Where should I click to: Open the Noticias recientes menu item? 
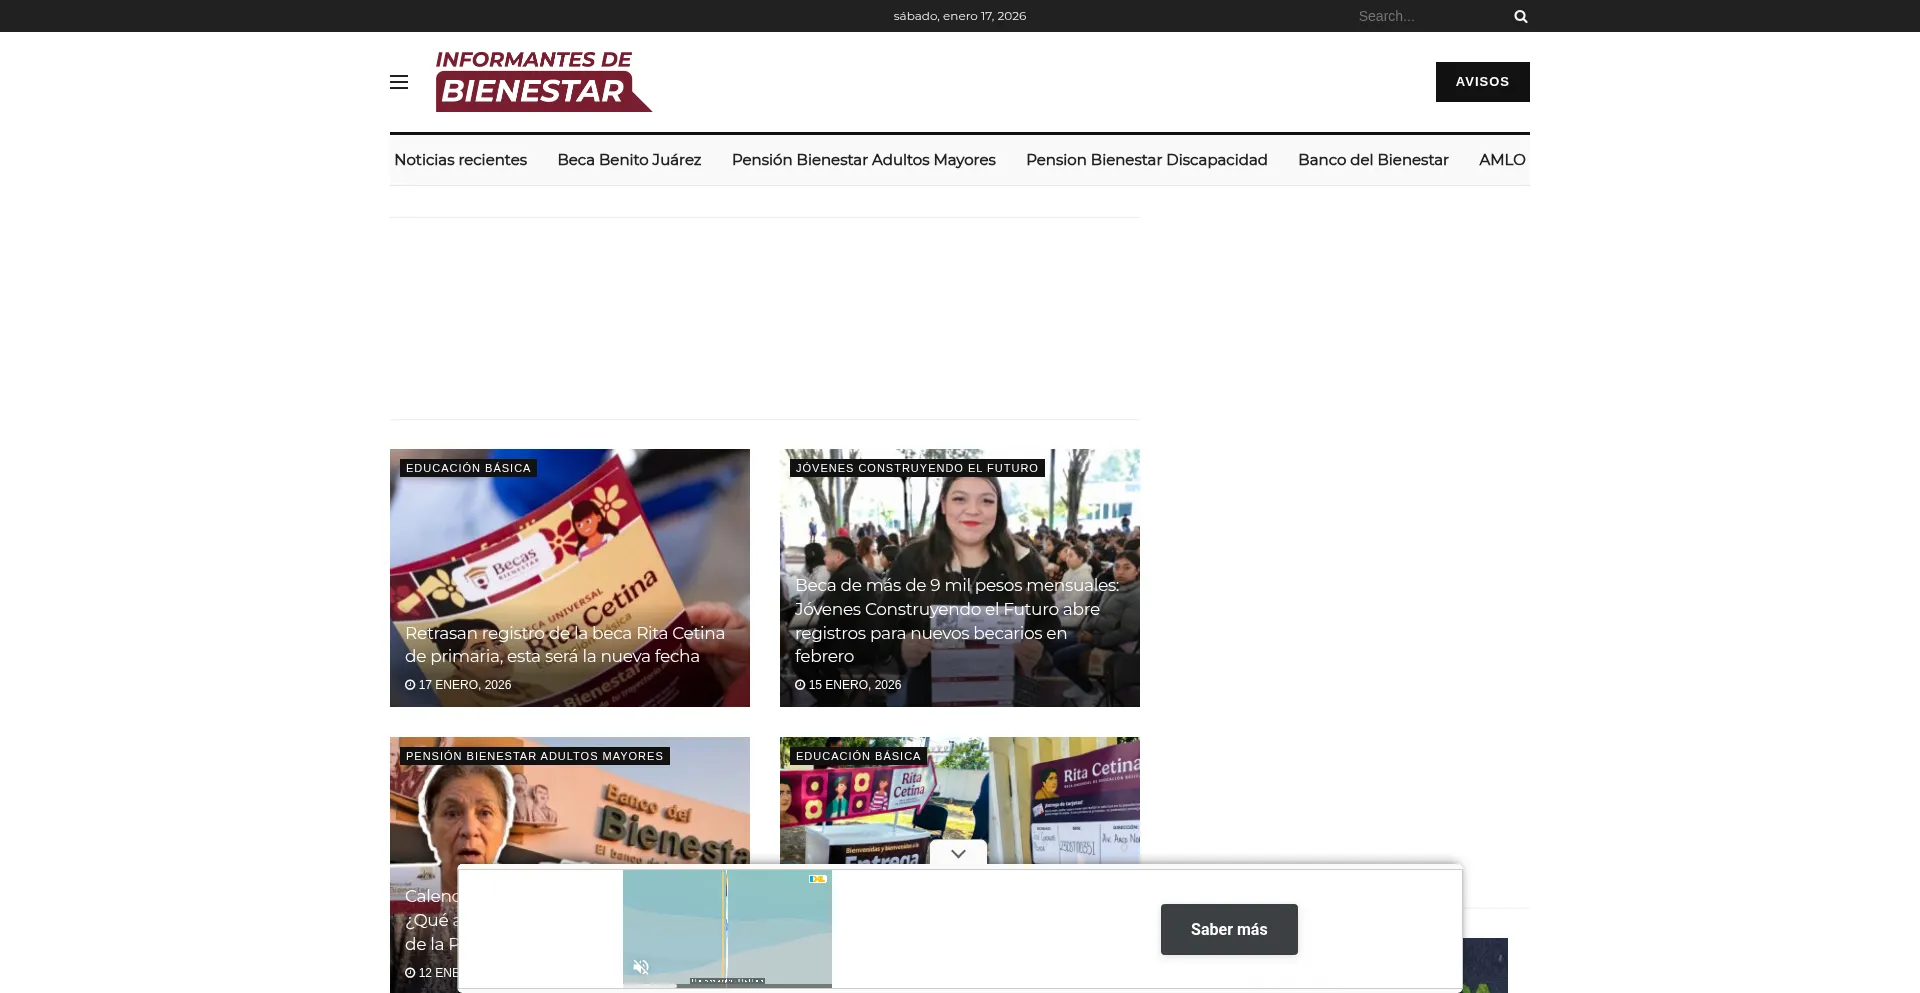point(460,159)
